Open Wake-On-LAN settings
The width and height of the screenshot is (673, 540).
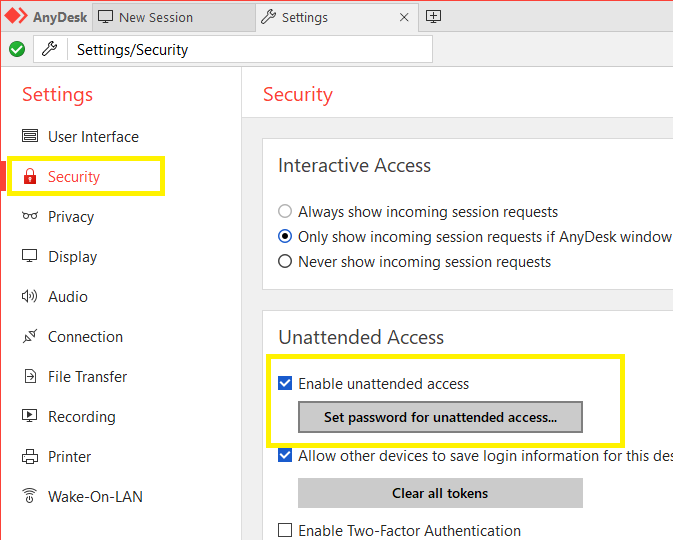pyautogui.click(x=95, y=497)
